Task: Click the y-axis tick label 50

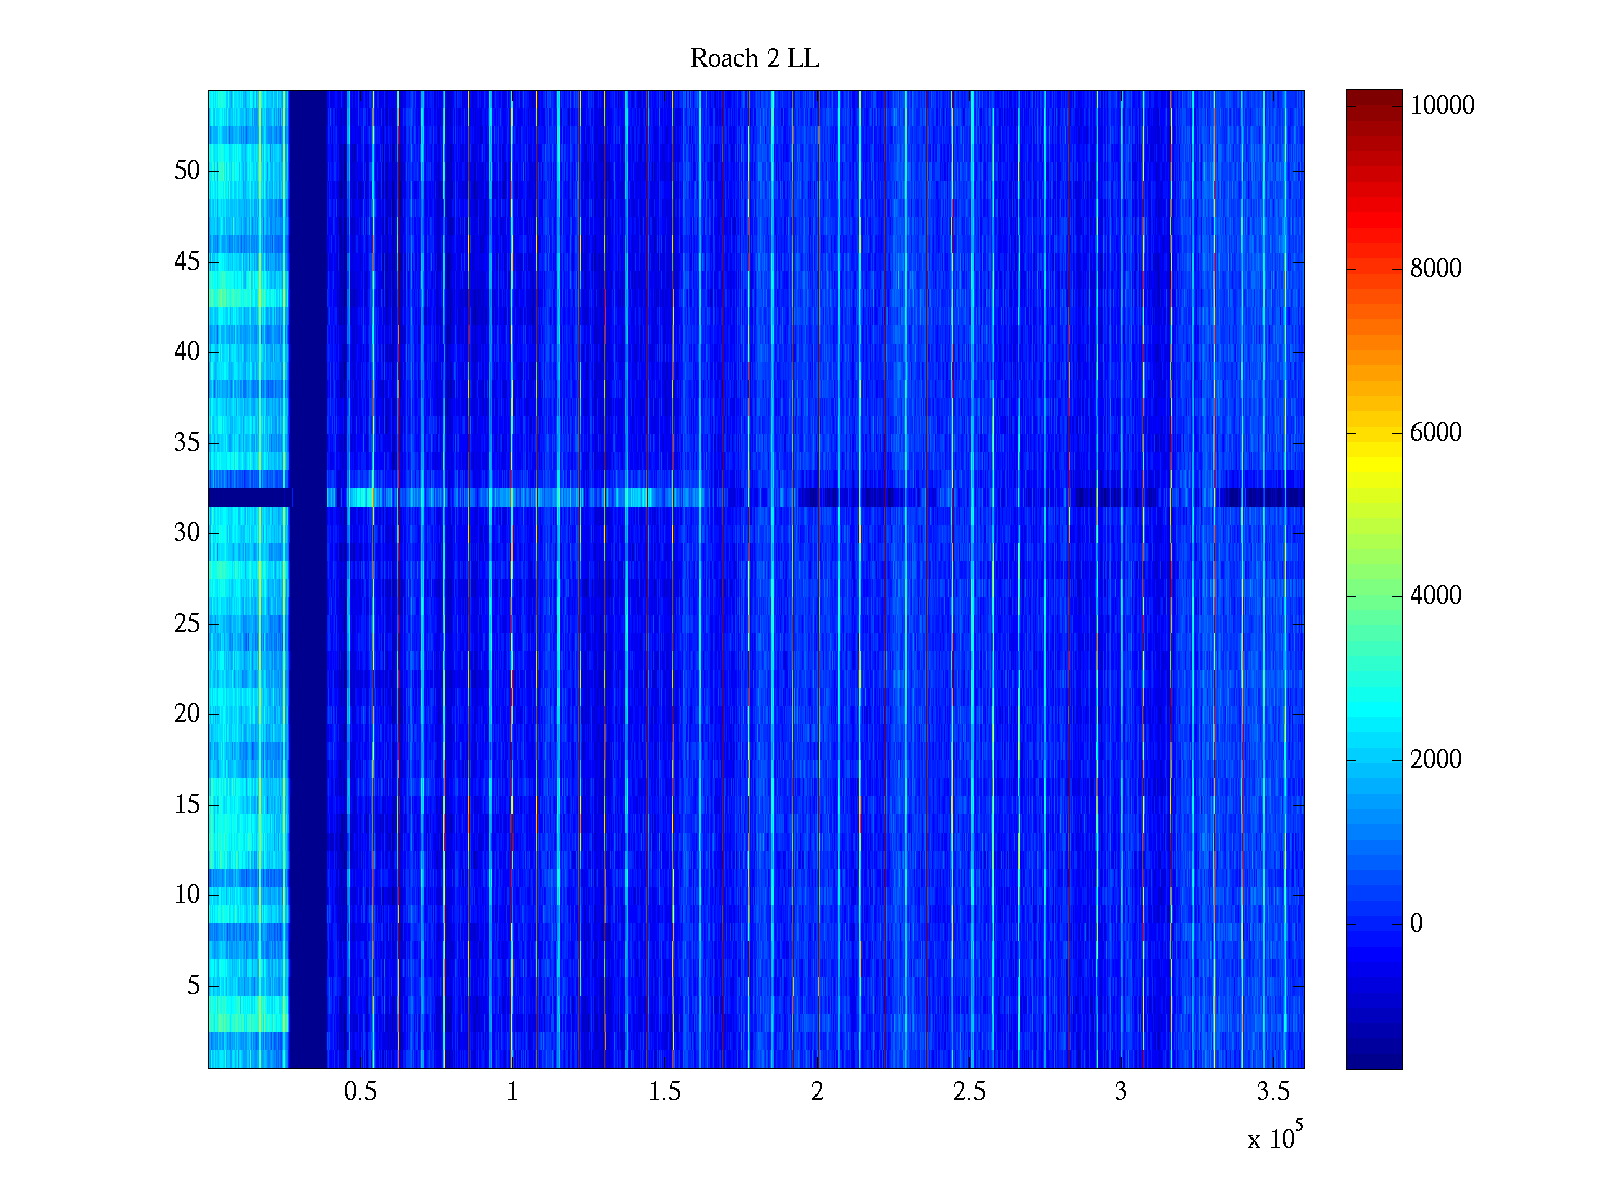Action: 187,171
